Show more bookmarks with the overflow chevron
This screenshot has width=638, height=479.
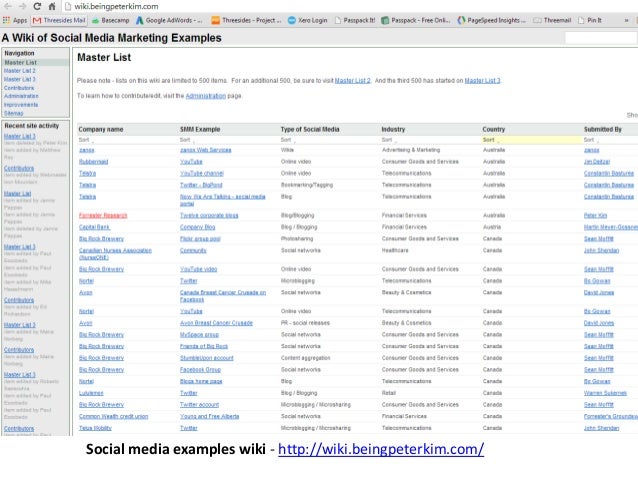pyautogui.click(x=627, y=20)
